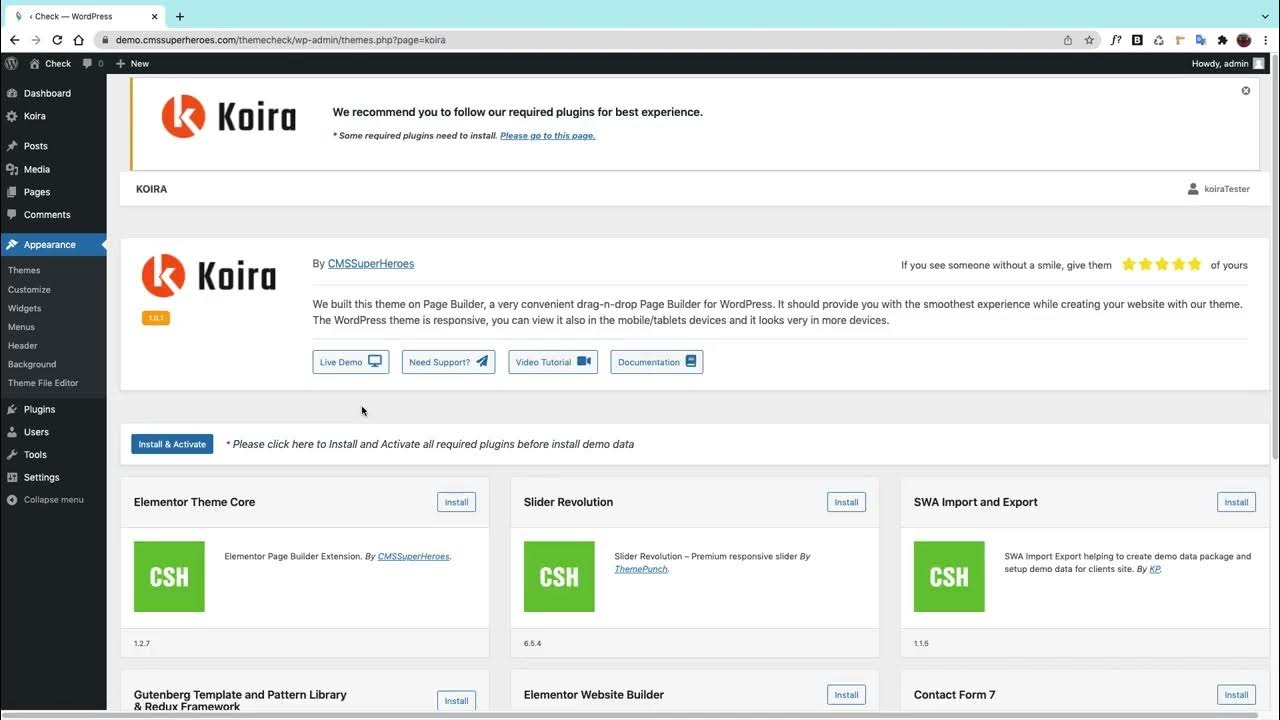This screenshot has width=1280, height=720.
Task: Install Elementor Website Builder plugin
Action: (846, 695)
